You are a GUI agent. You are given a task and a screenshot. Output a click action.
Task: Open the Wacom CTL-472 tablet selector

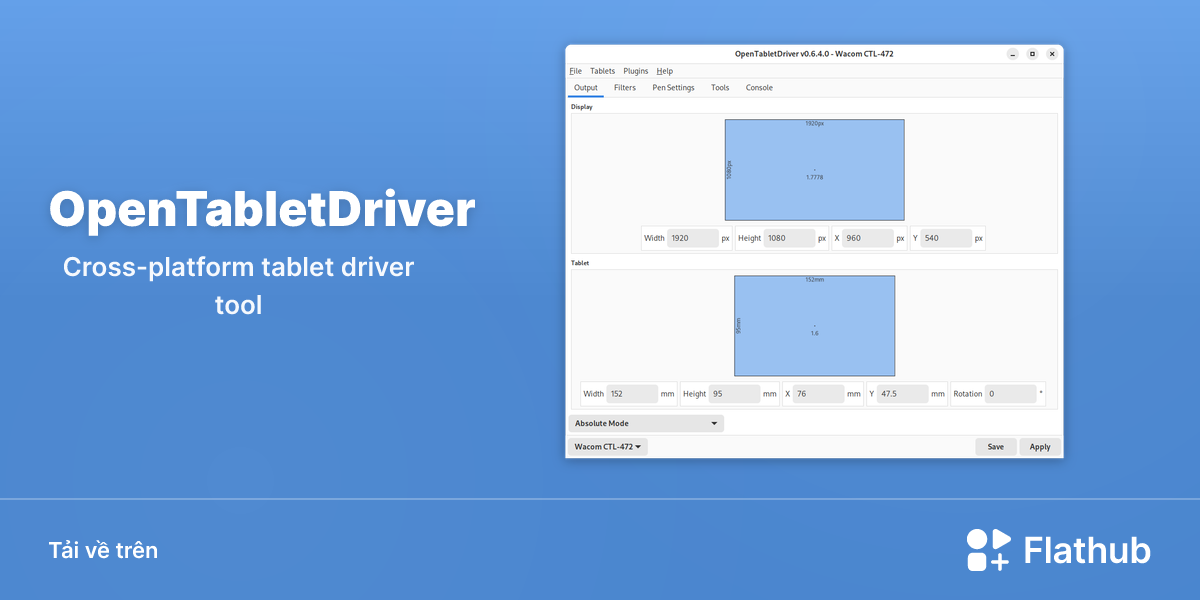[x=608, y=447]
